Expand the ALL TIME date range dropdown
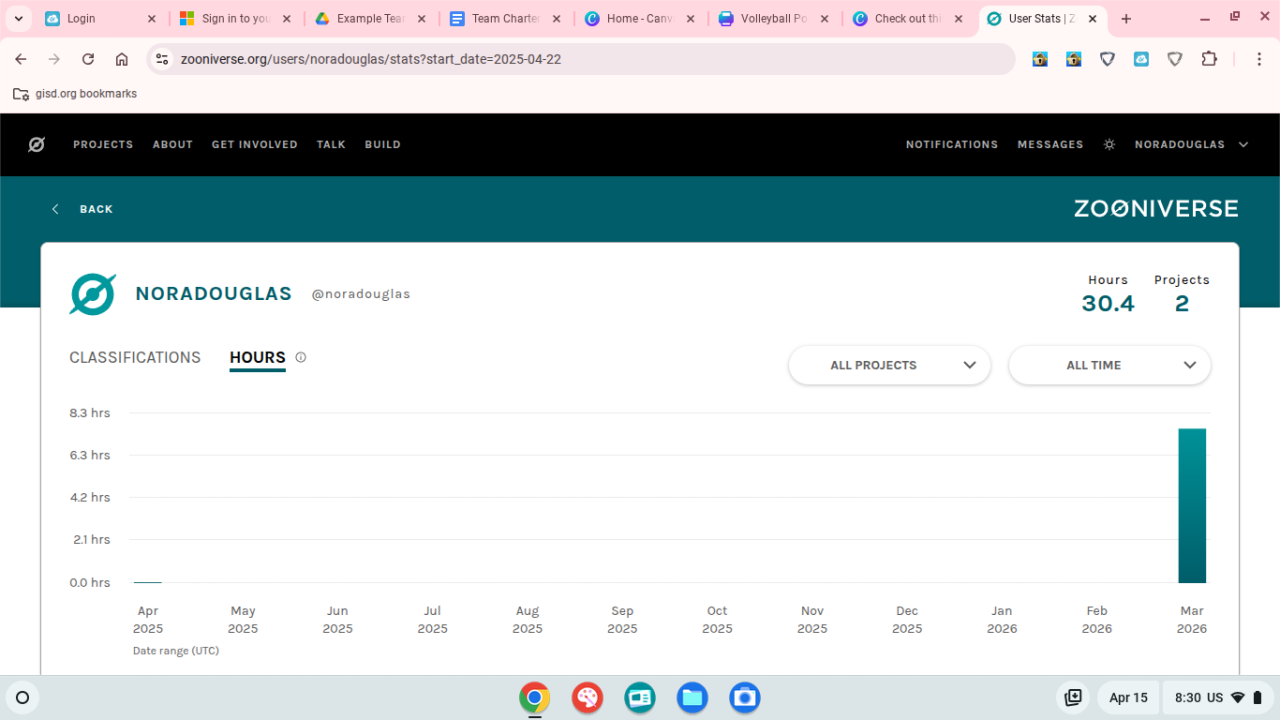The width and height of the screenshot is (1280, 720). point(1109,365)
